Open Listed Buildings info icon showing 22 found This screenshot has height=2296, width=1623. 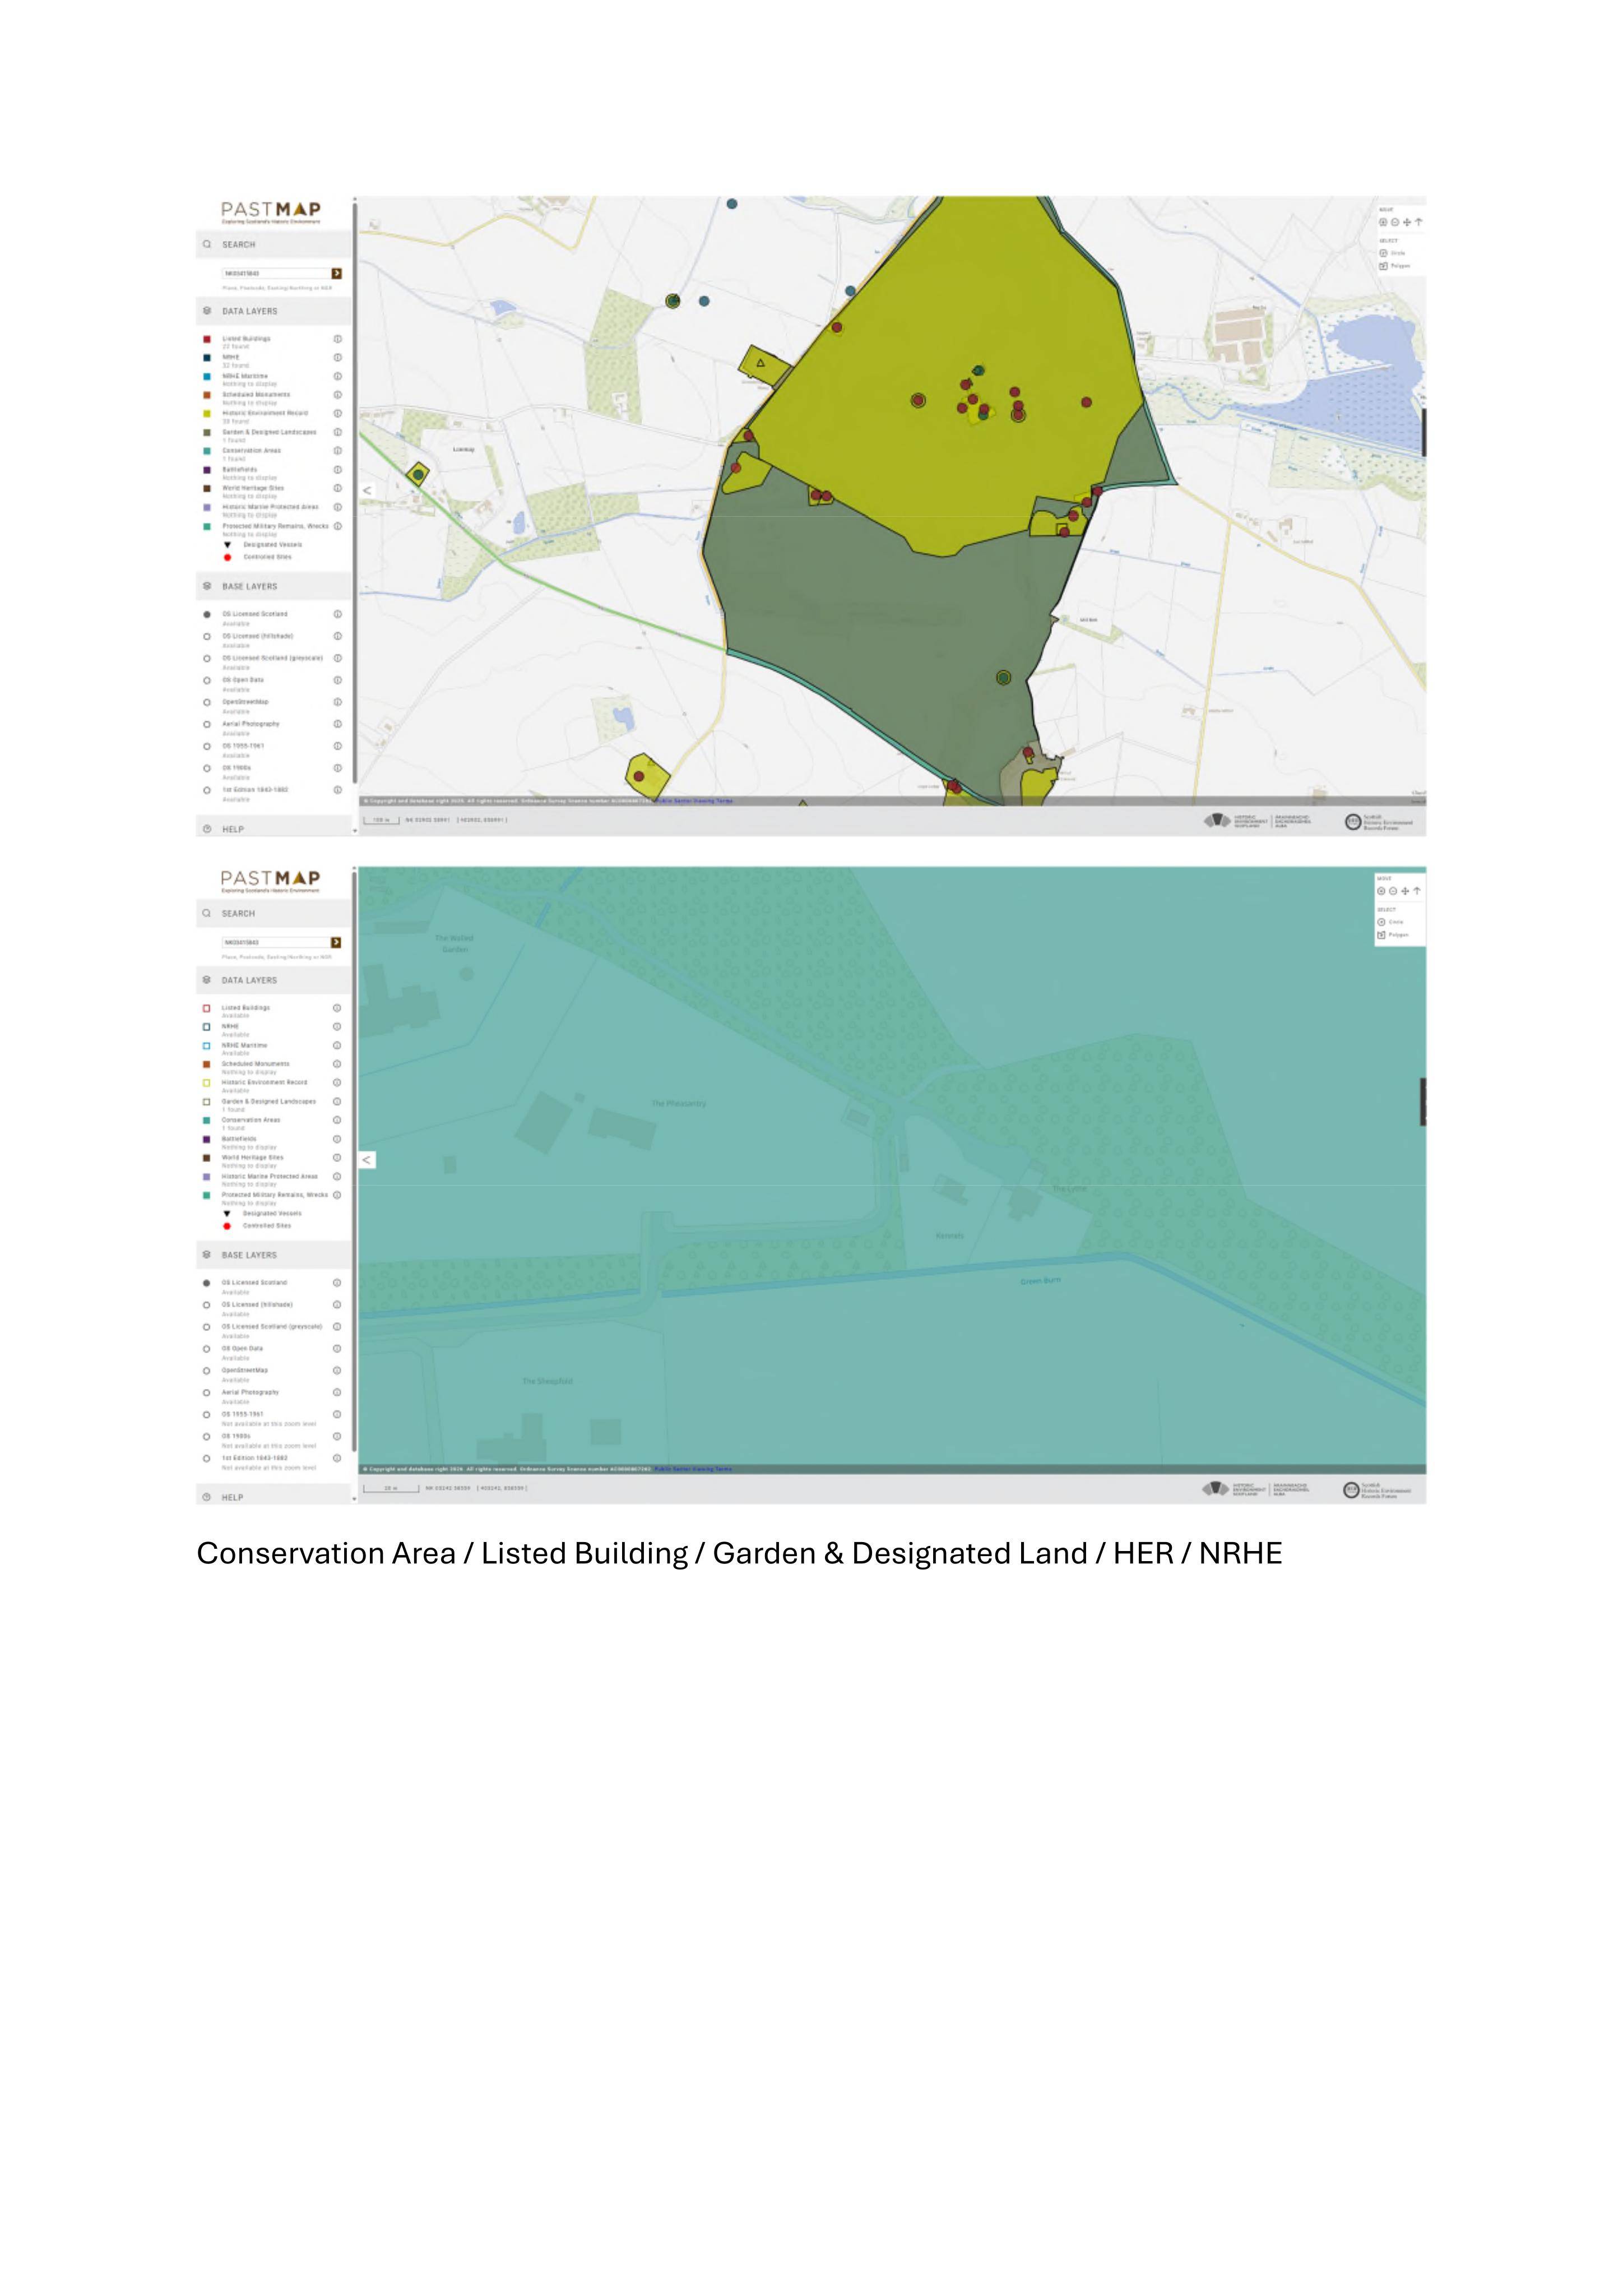pos(337,339)
